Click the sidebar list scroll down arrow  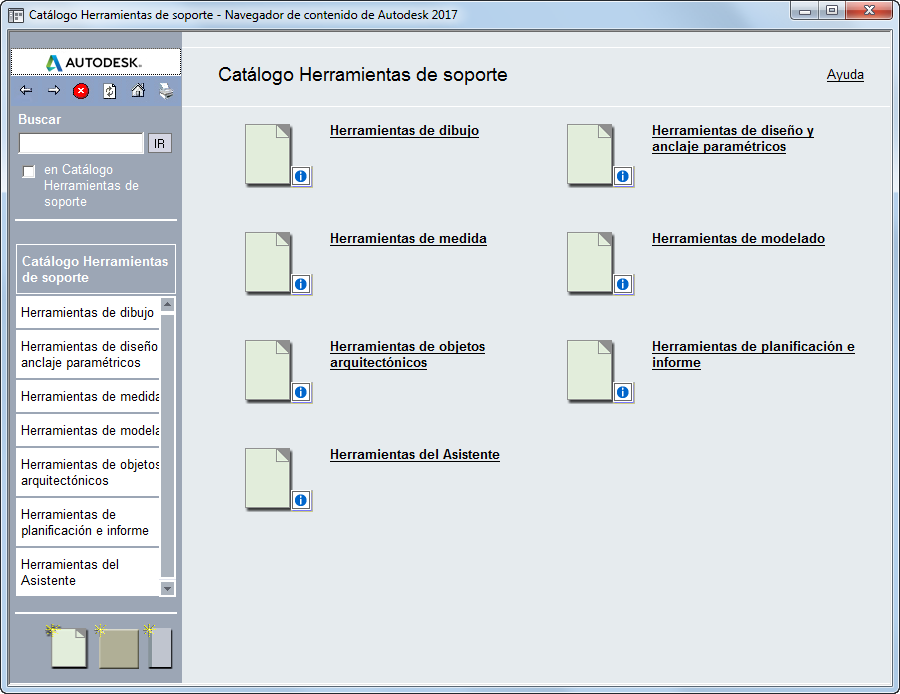click(x=168, y=588)
